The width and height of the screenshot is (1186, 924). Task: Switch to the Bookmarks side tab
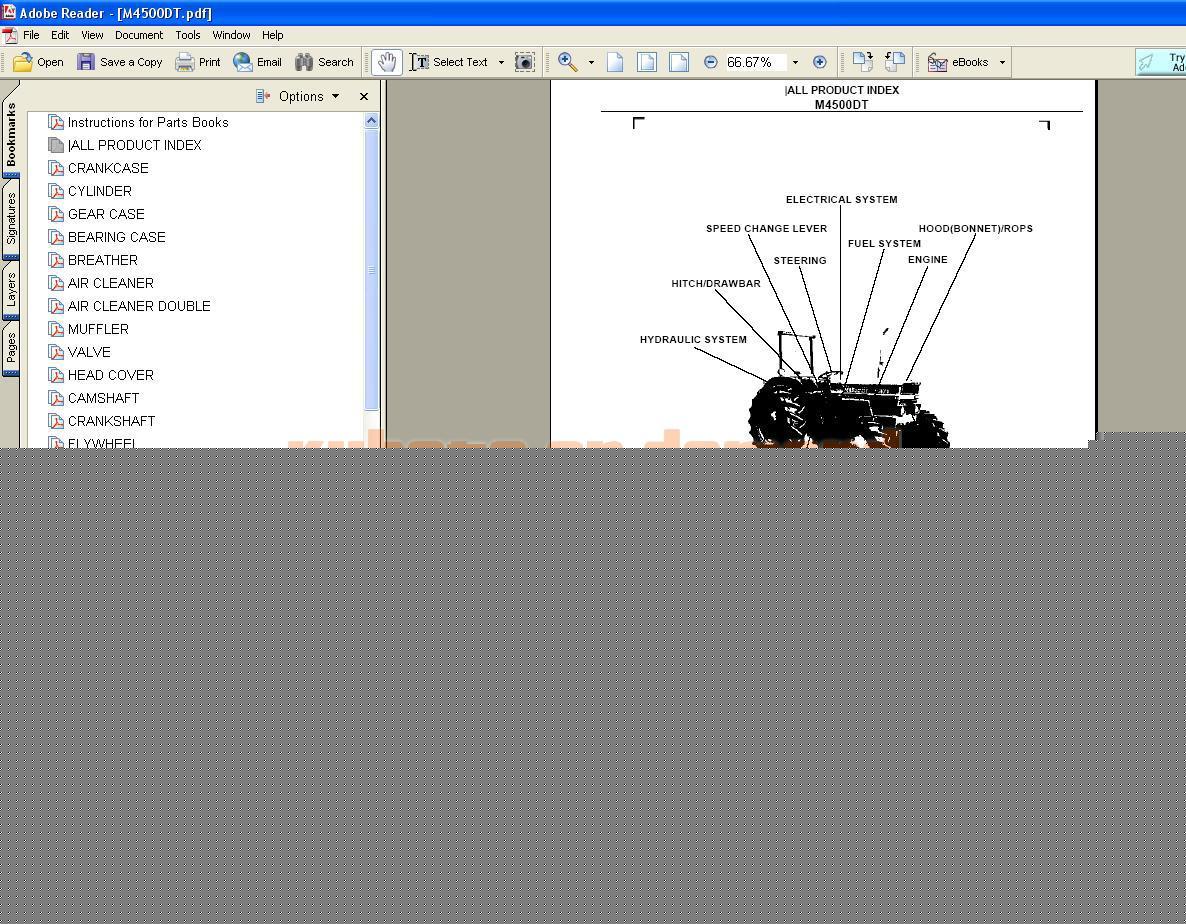pyautogui.click(x=11, y=134)
